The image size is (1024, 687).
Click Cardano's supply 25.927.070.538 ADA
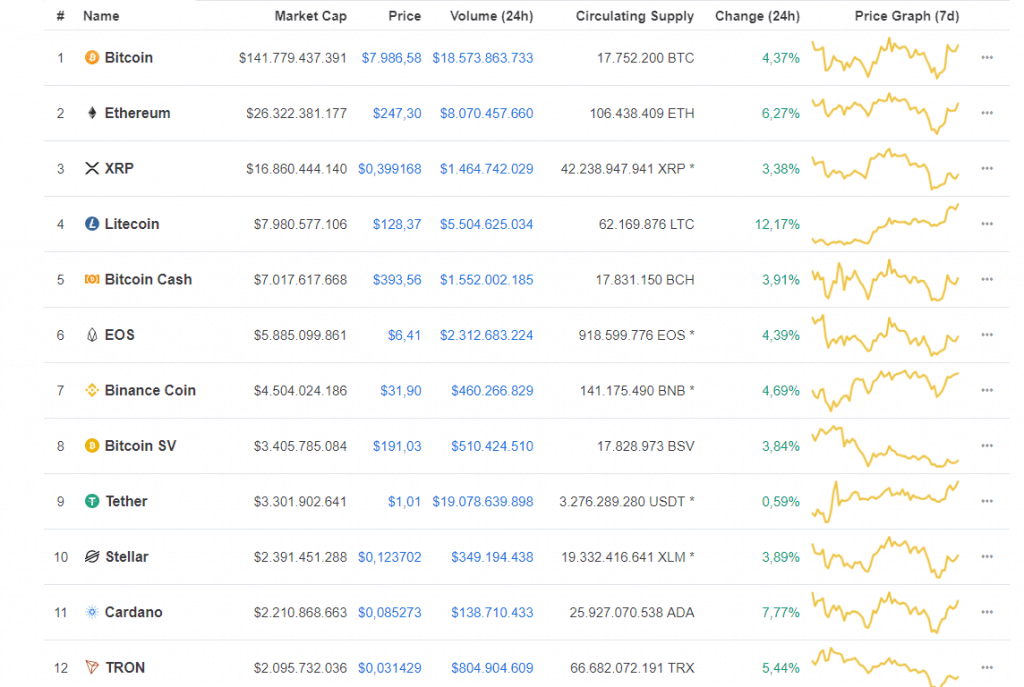pos(632,613)
